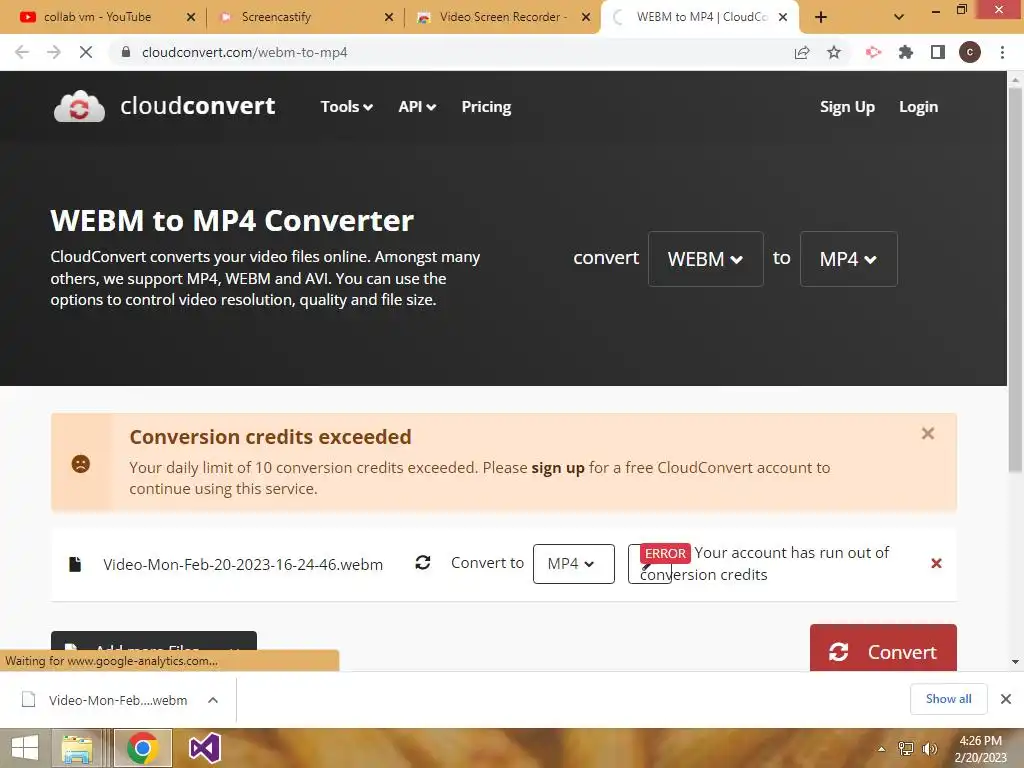This screenshot has height=768, width=1024.
Task: Click the address bar URL
Action: point(245,52)
